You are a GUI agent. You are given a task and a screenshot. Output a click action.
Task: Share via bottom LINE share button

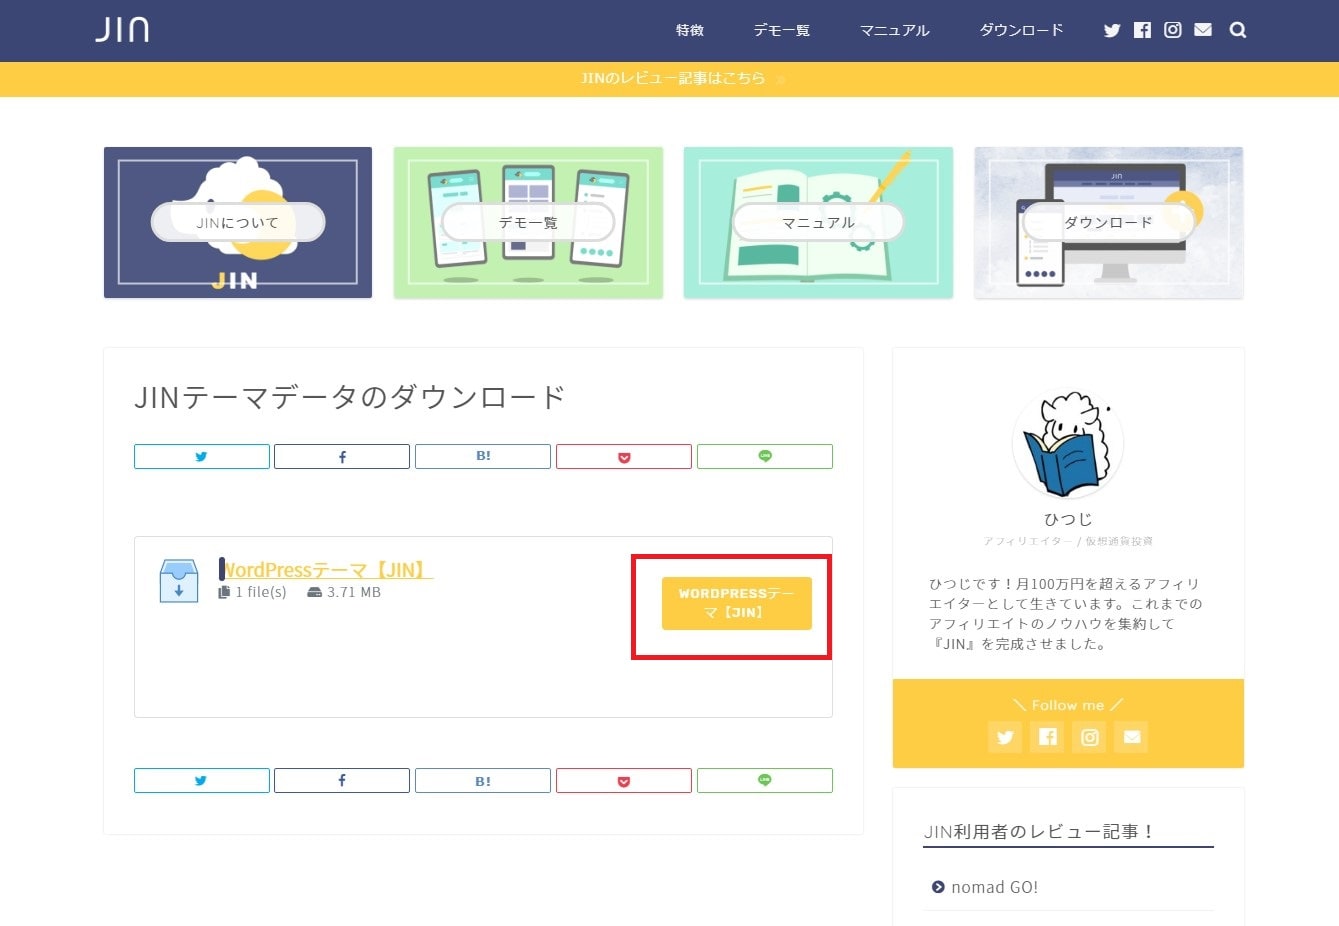click(x=765, y=780)
